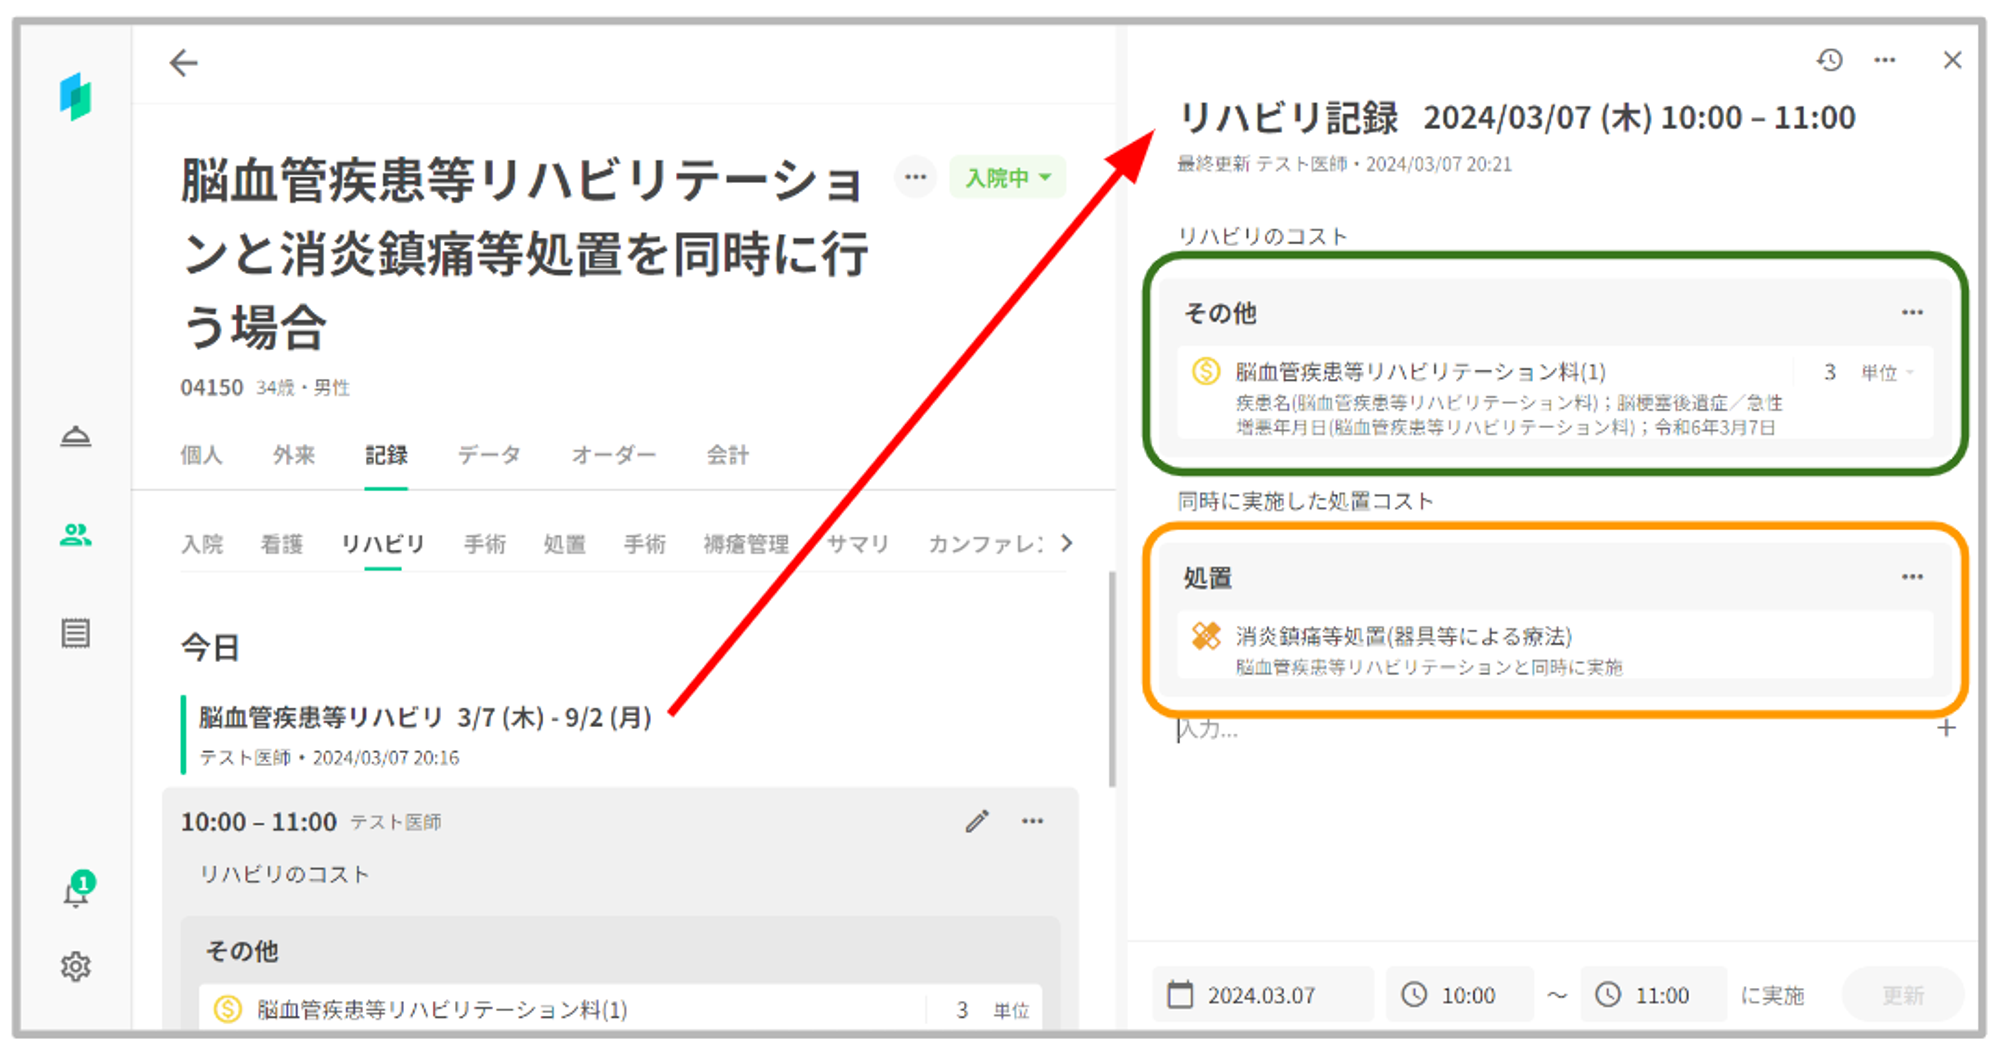Click the 同時に実施した処置コスト label

[x=1306, y=501]
